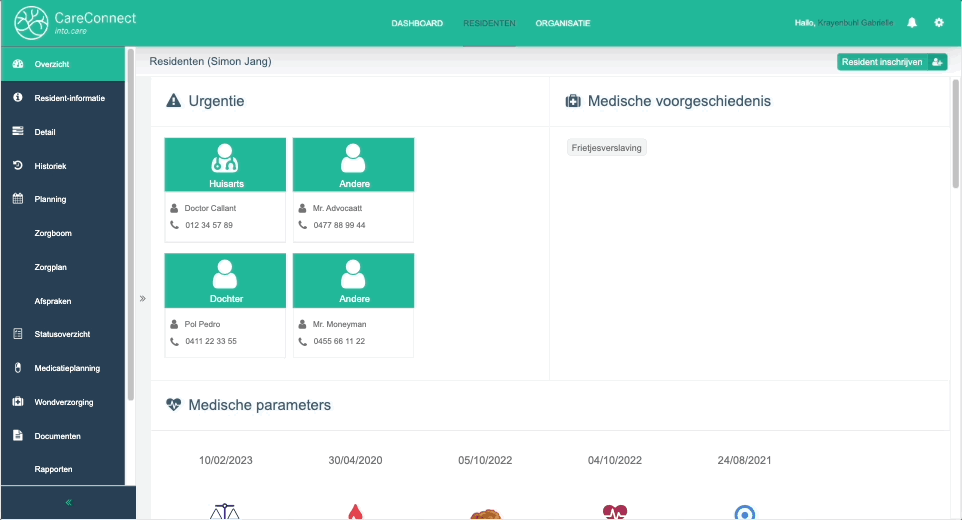Screen dimensions: 962x520
Task: Open settings gear in header
Action: tap(939, 23)
